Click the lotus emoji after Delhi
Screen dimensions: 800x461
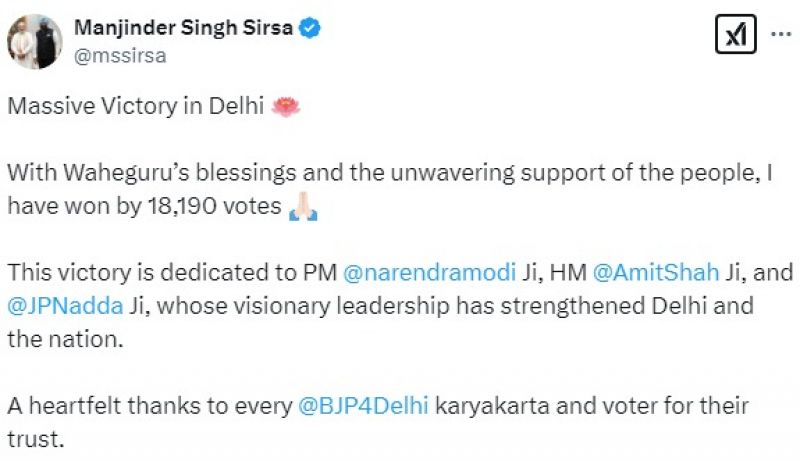click(x=286, y=108)
